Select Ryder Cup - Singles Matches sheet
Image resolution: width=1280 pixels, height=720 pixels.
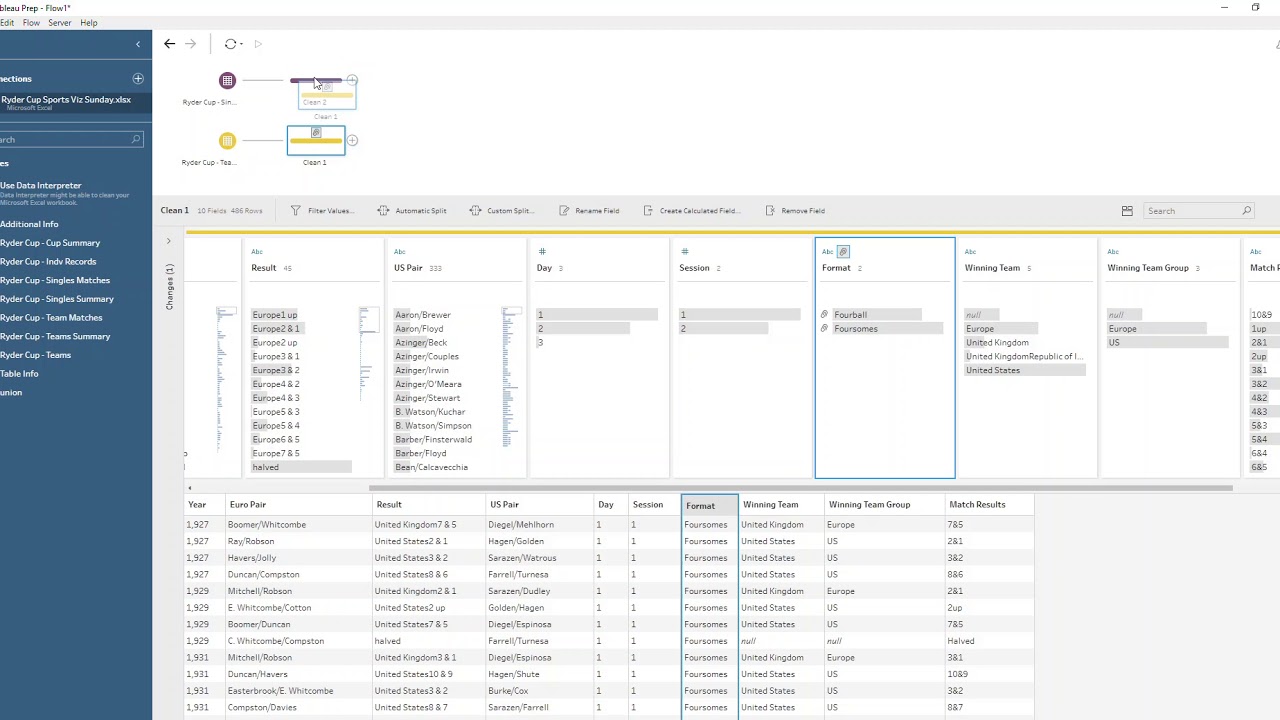pyautogui.click(x=55, y=280)
